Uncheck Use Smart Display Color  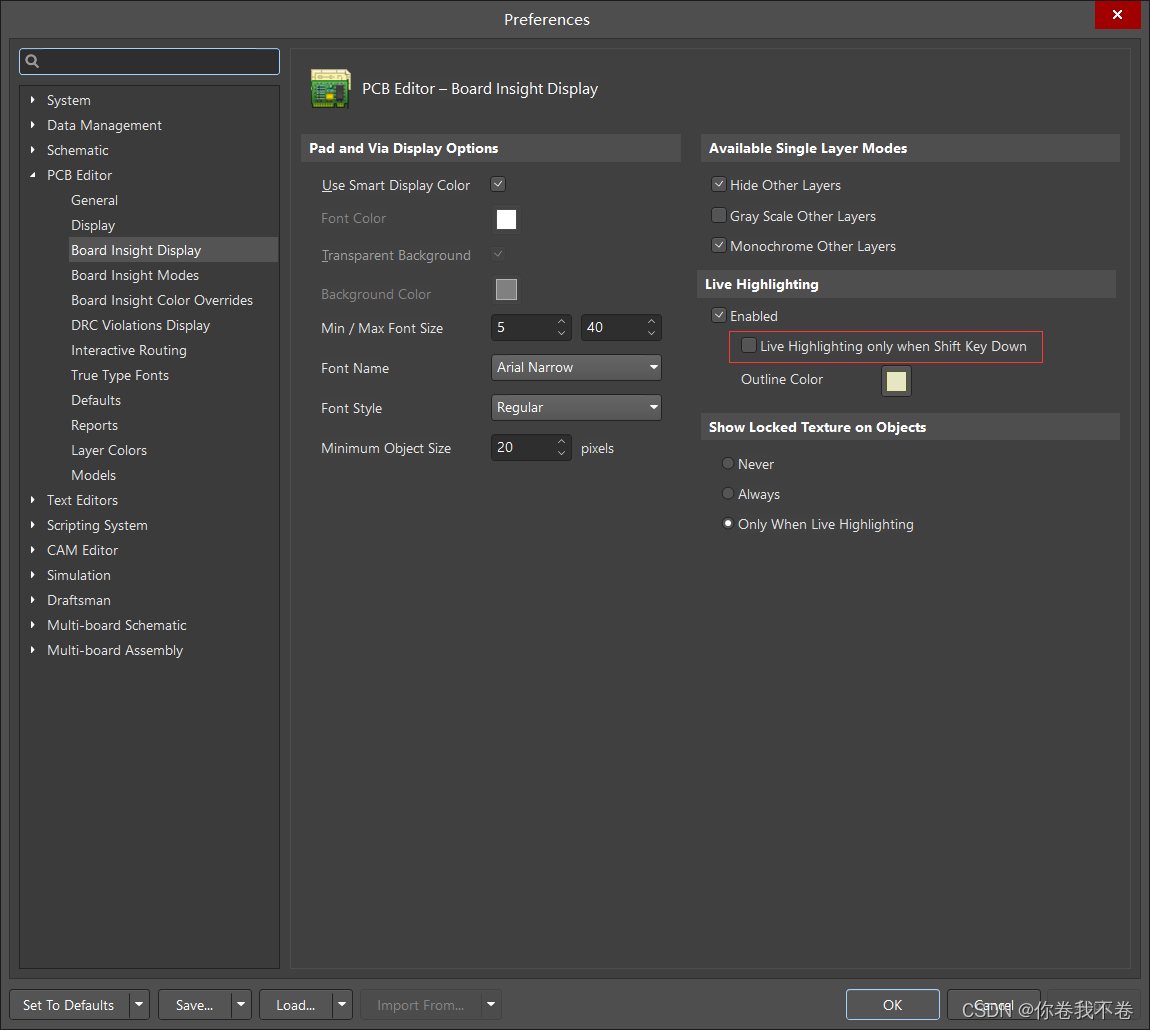point(498,185)
